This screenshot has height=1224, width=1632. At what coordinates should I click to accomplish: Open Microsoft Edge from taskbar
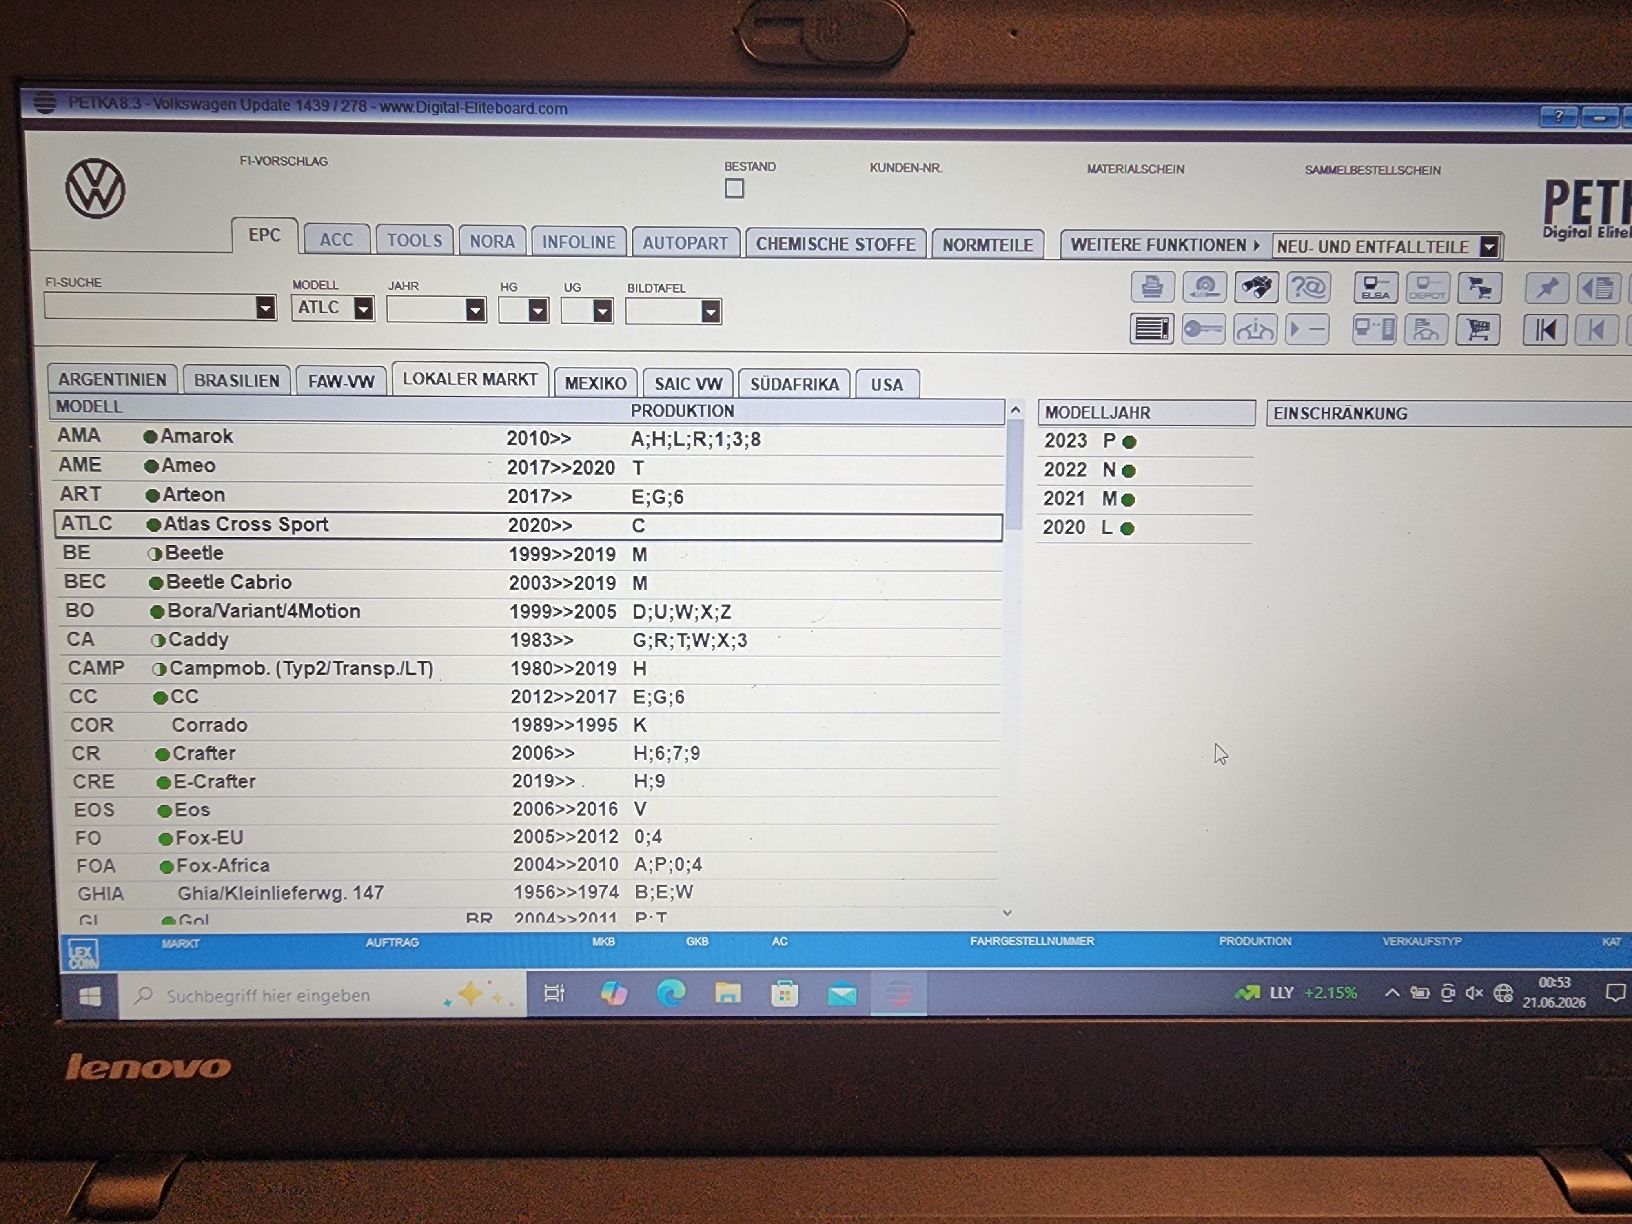(670, 993)
